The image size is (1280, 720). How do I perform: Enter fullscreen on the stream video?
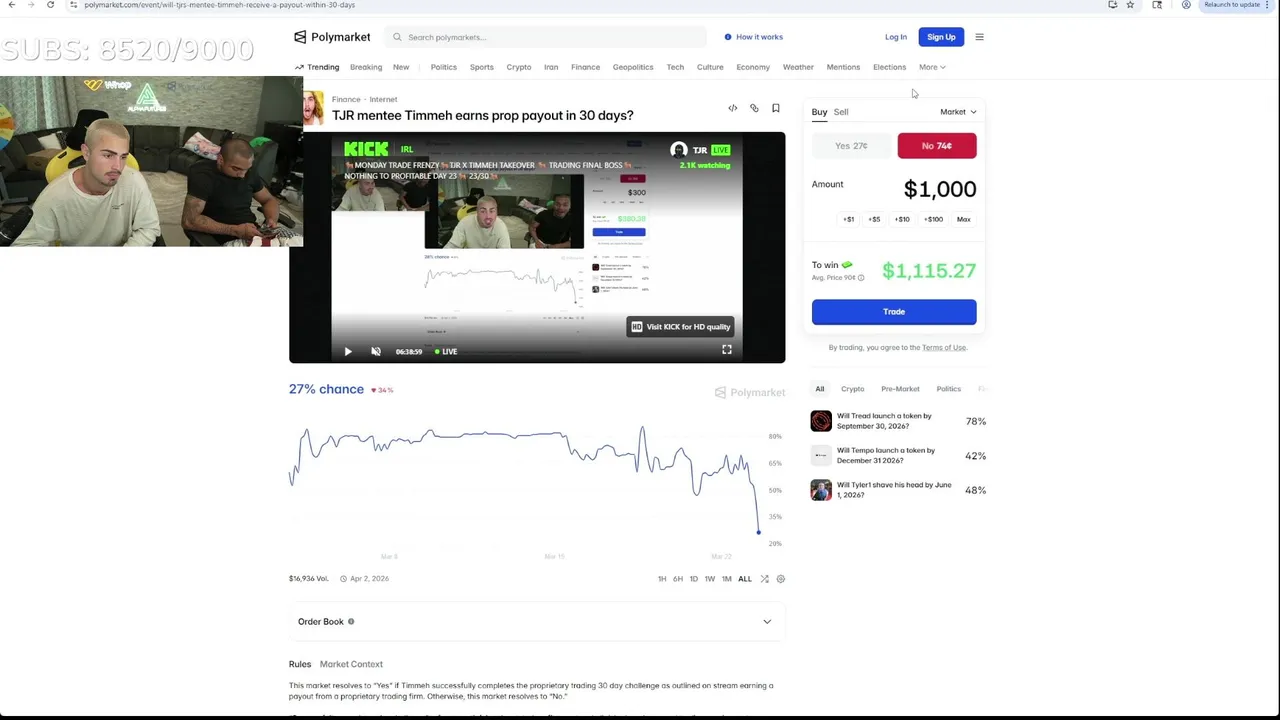pyautogui.click(x=727, y=350)
